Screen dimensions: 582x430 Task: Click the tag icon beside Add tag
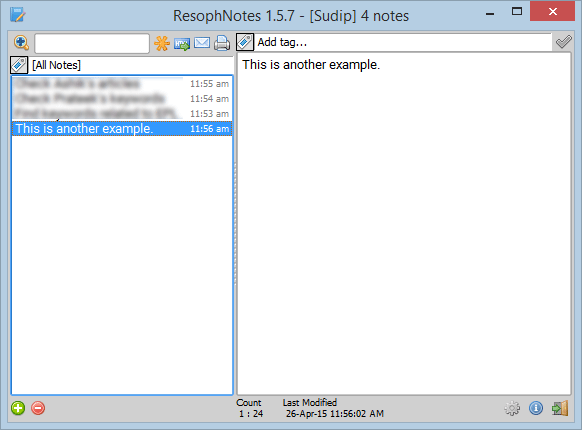coord(245,42)
